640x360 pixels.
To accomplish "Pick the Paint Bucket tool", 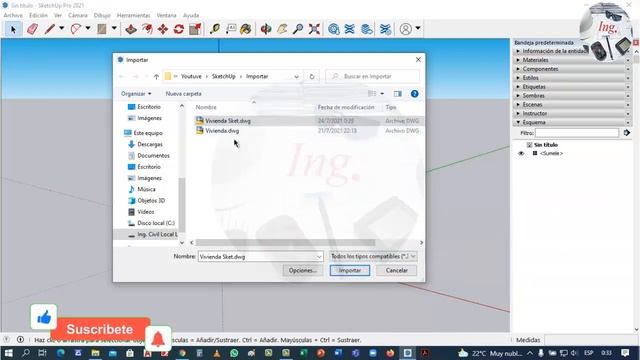I will 246,29.
